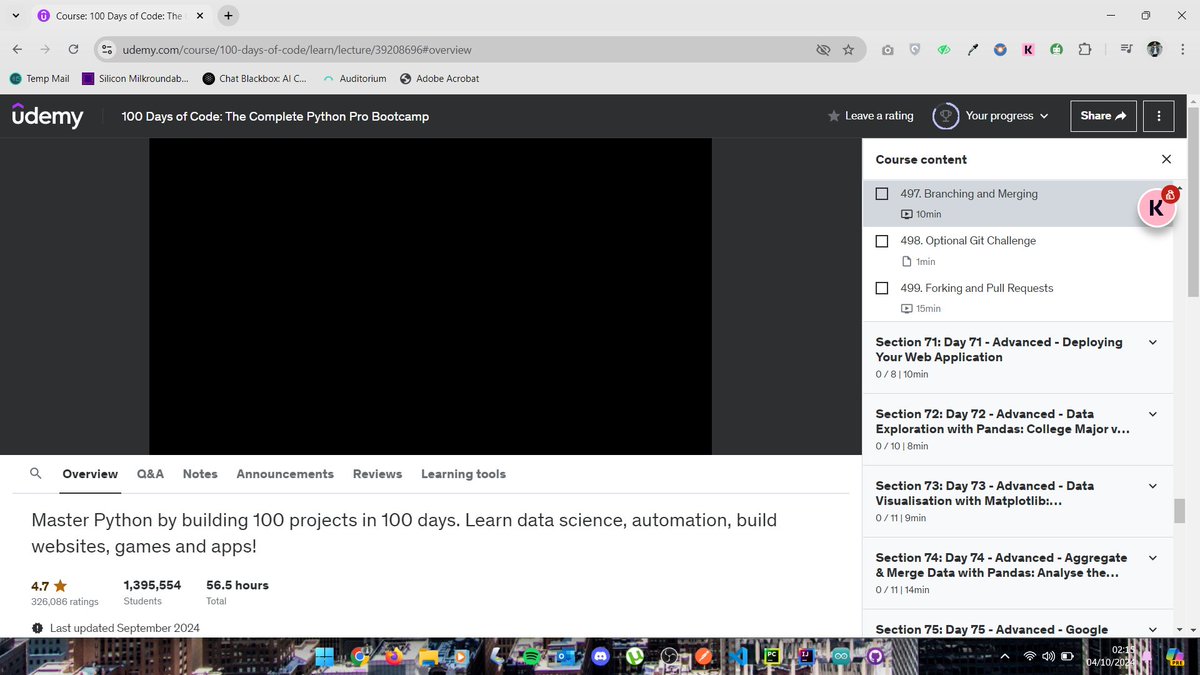Click the camera screenshot extension icon
This screenshot has height=675, width=1200.
(887, 49)
